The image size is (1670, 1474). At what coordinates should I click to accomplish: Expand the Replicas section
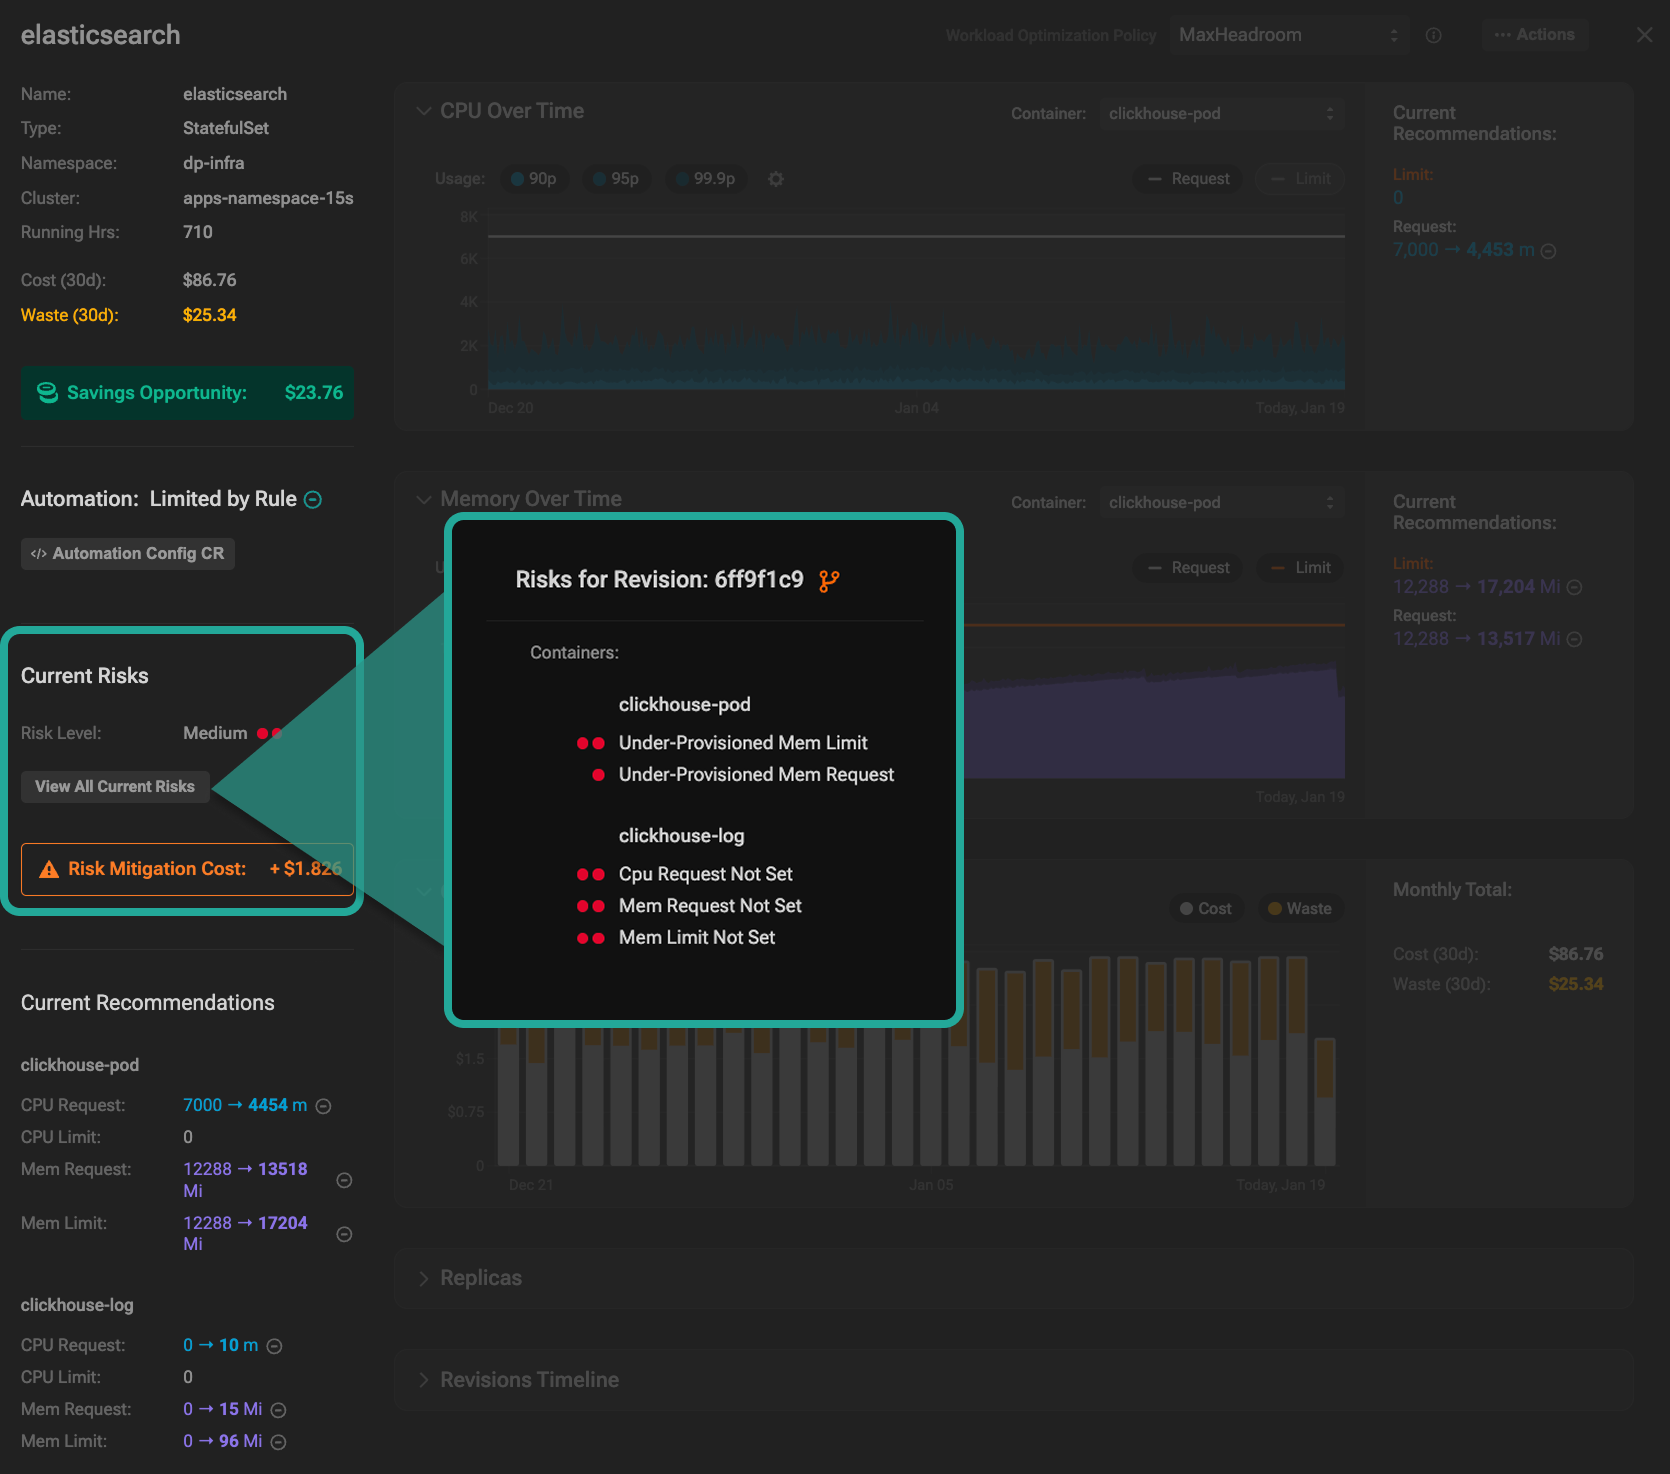pos(424,1279)
